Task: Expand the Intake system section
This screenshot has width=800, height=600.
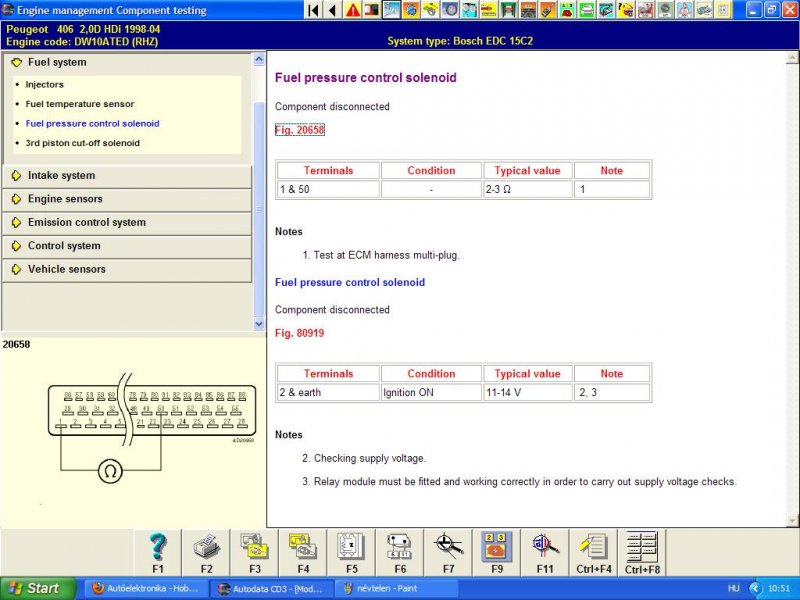Action: coord(128,176)
